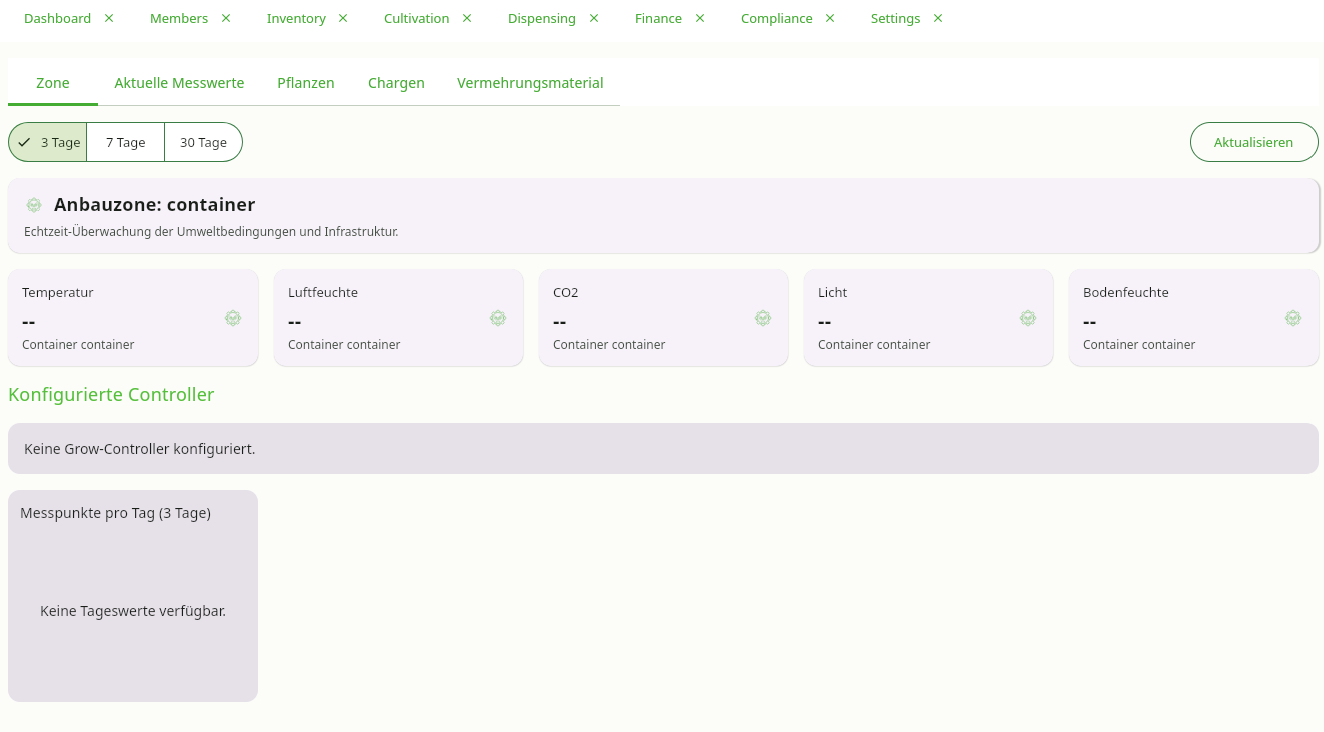Navigate to the Compliance section
1324x732 pixels.
coord(776,18)
